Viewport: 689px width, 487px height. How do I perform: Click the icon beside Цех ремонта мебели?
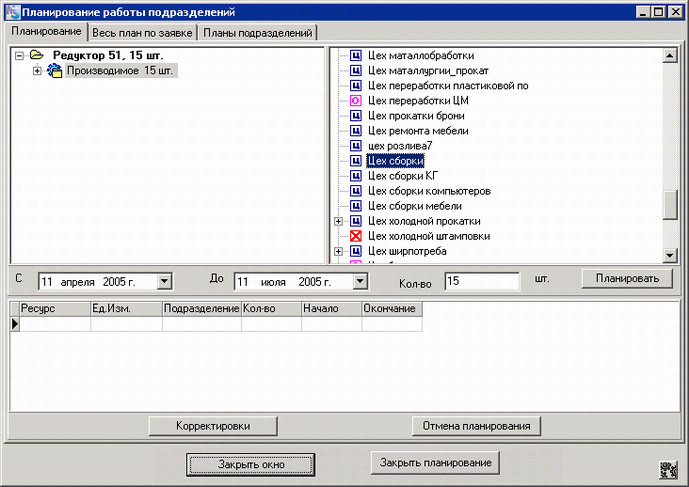pyautogui.click(x=355, y=131)
